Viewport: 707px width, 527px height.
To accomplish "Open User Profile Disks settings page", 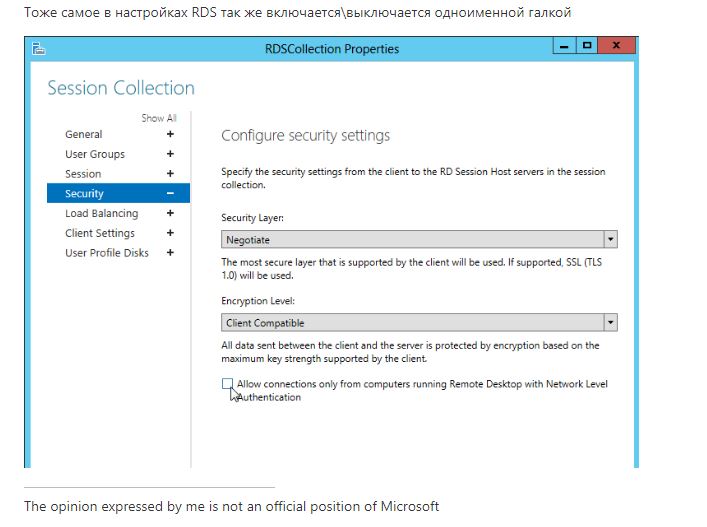I will click(106, 253).
